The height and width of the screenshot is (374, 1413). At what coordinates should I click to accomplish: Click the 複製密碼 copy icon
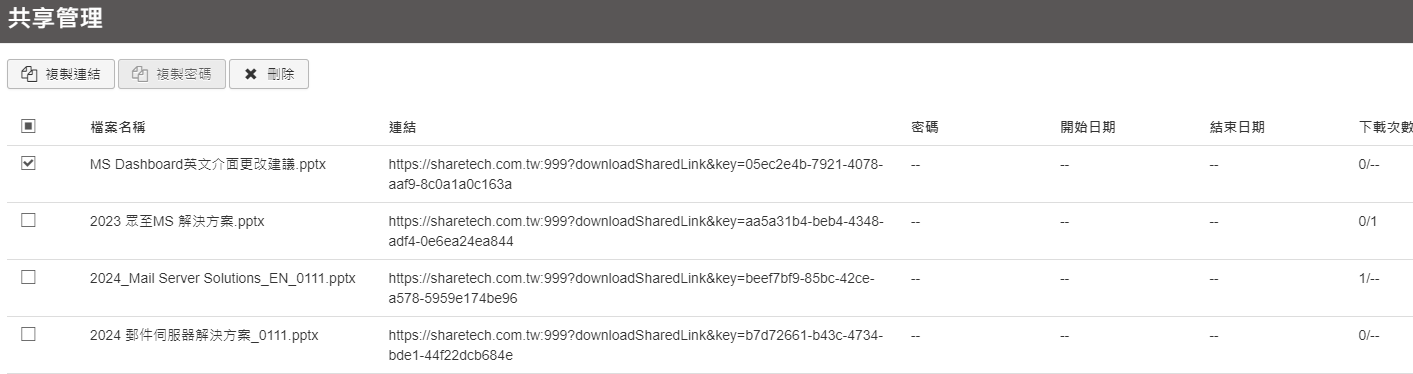[140, 74]
